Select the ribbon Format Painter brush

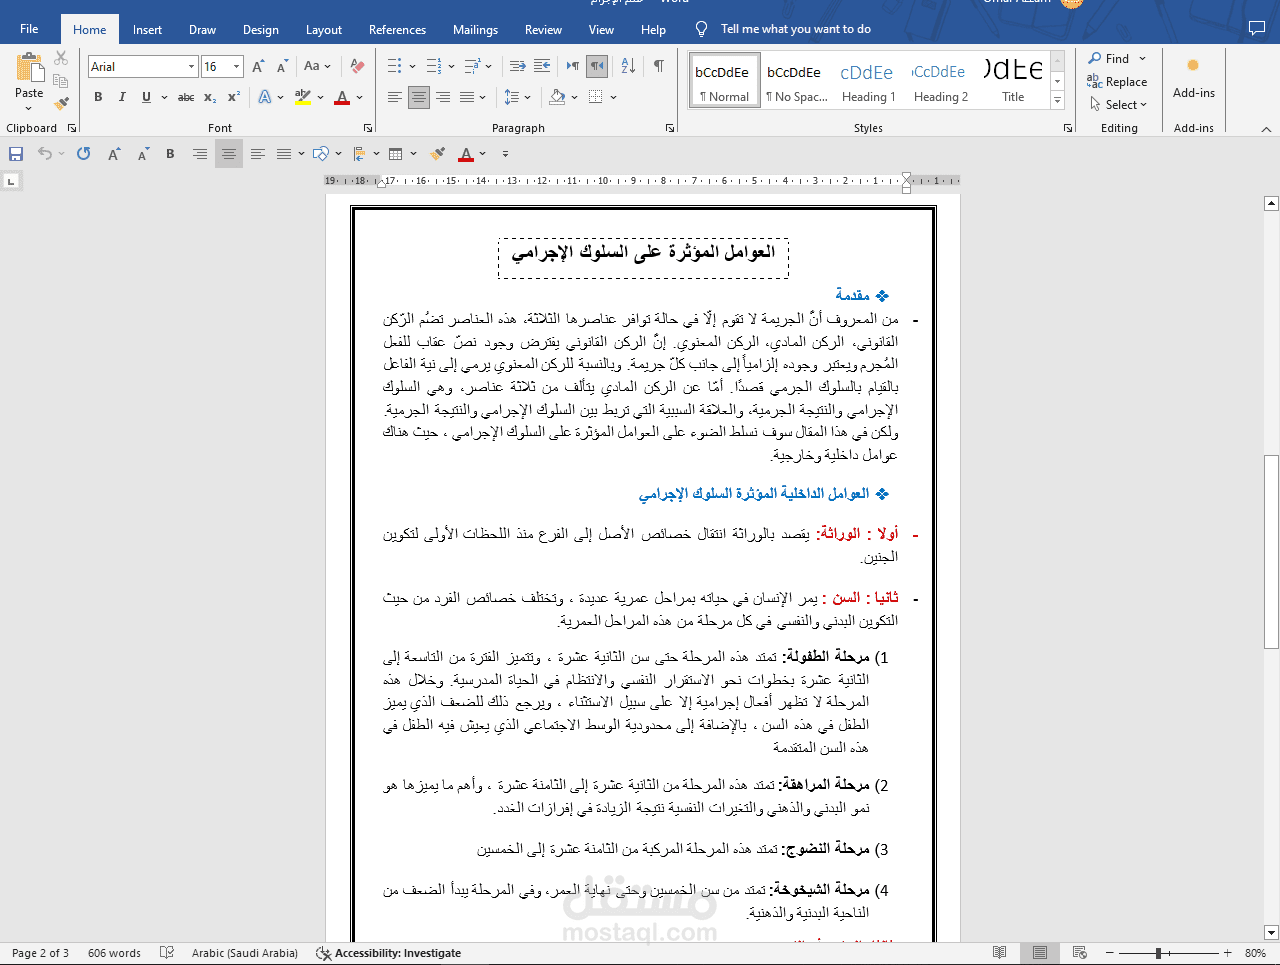61,102
